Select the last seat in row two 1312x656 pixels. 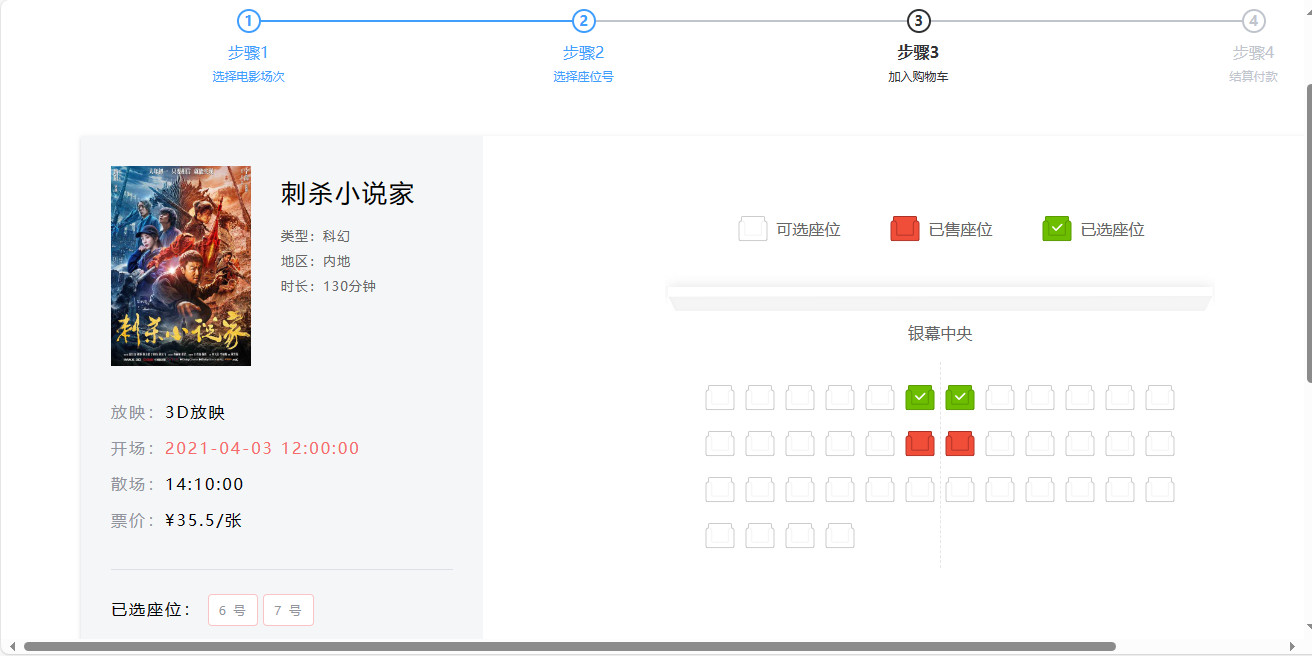coord(1160,444)
